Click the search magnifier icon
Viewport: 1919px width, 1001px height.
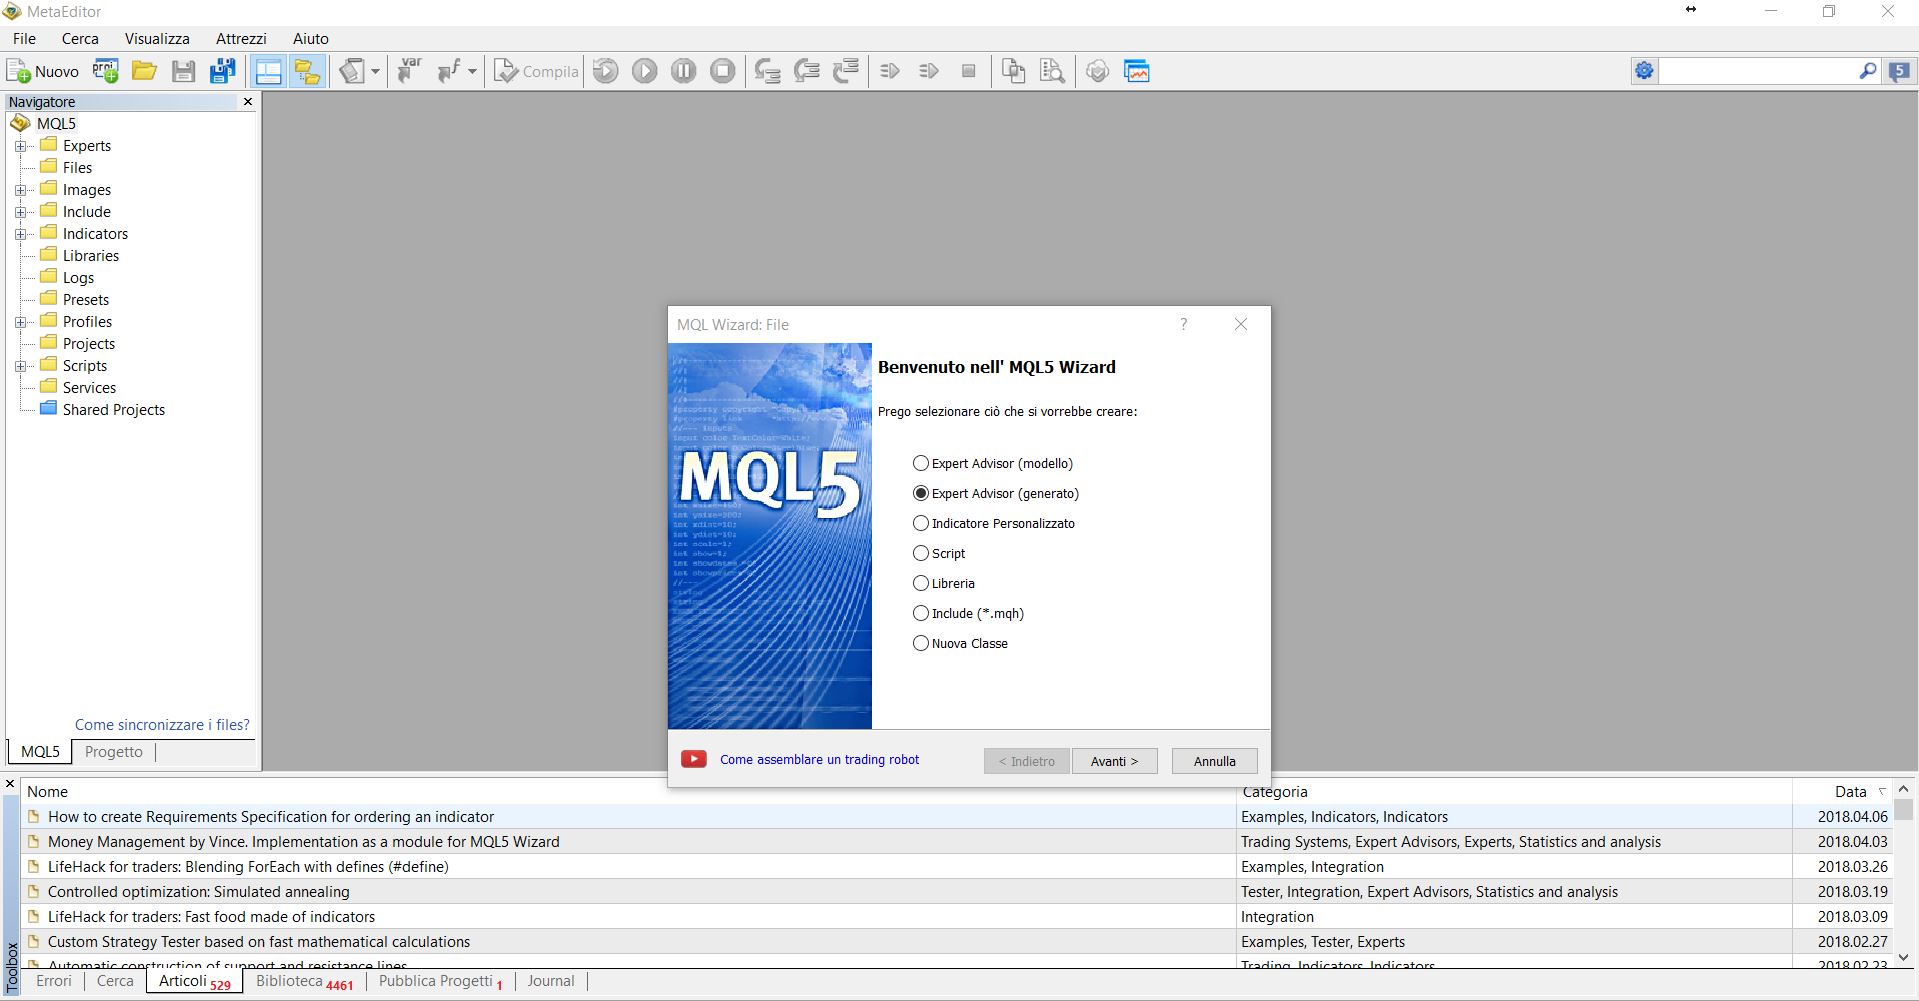point(1867,71)
